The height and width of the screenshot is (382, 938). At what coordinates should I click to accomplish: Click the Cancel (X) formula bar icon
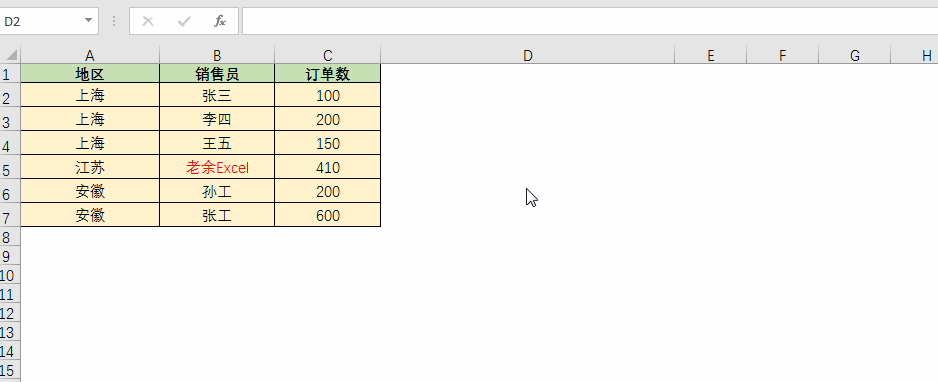(x=148, y=22)
